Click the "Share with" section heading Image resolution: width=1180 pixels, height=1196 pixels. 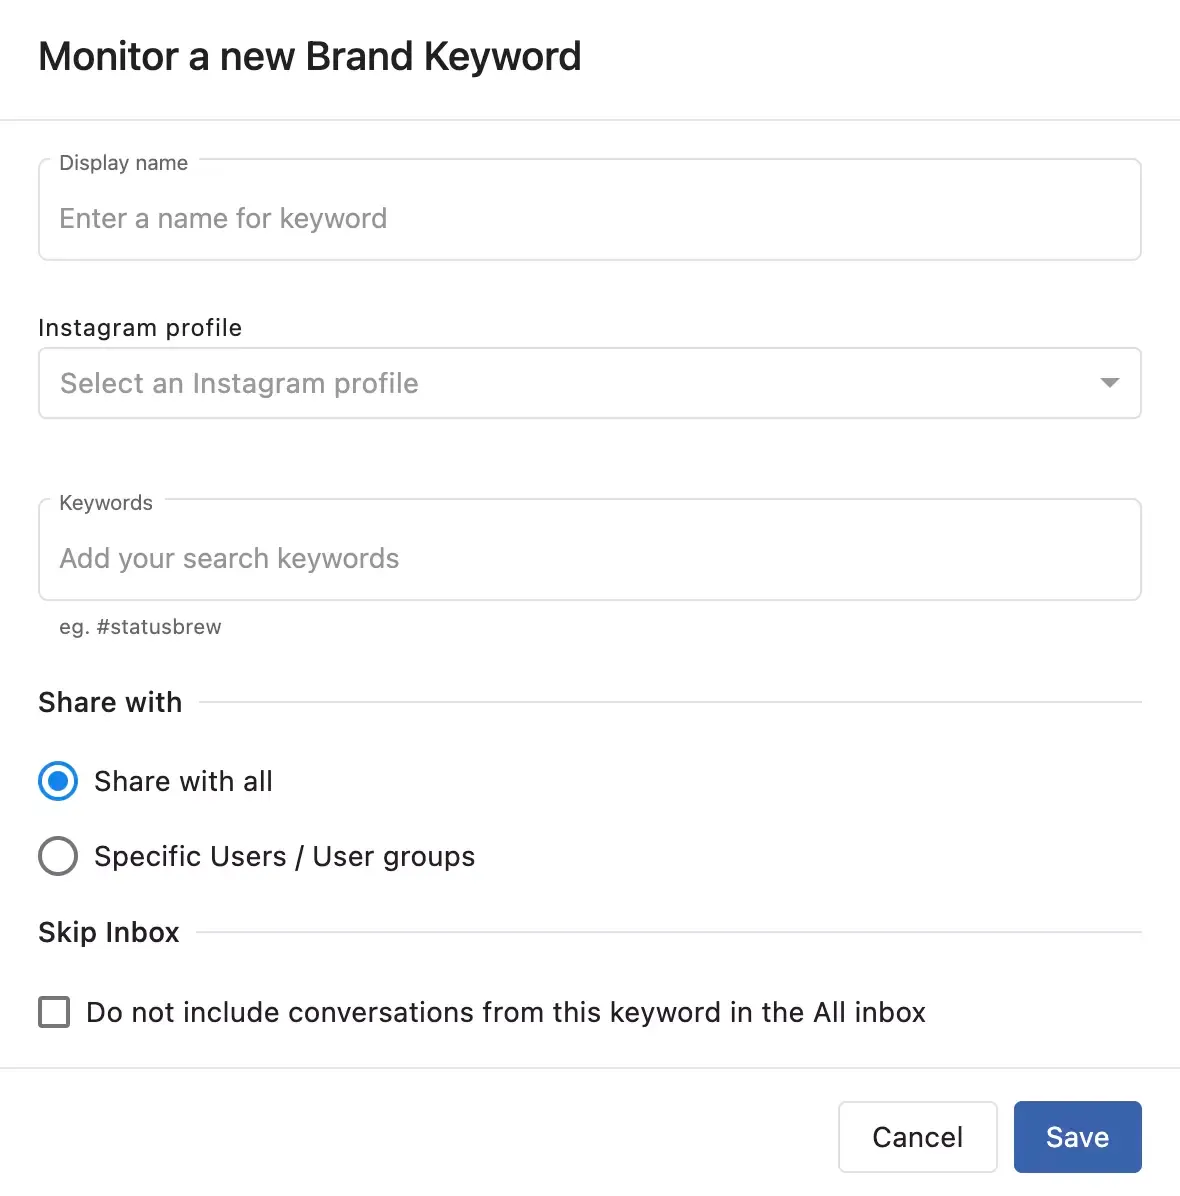(x=110, y=702)
